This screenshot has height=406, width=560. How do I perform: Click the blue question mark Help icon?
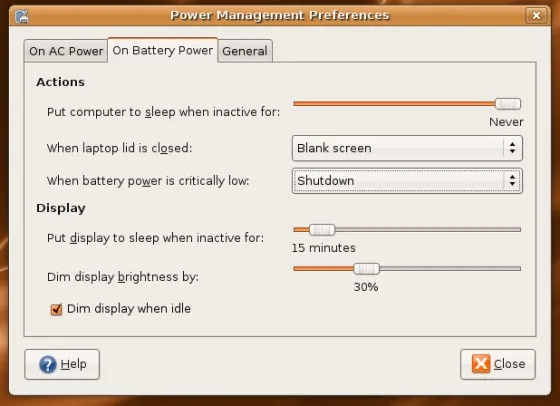[x=48, y=365]
